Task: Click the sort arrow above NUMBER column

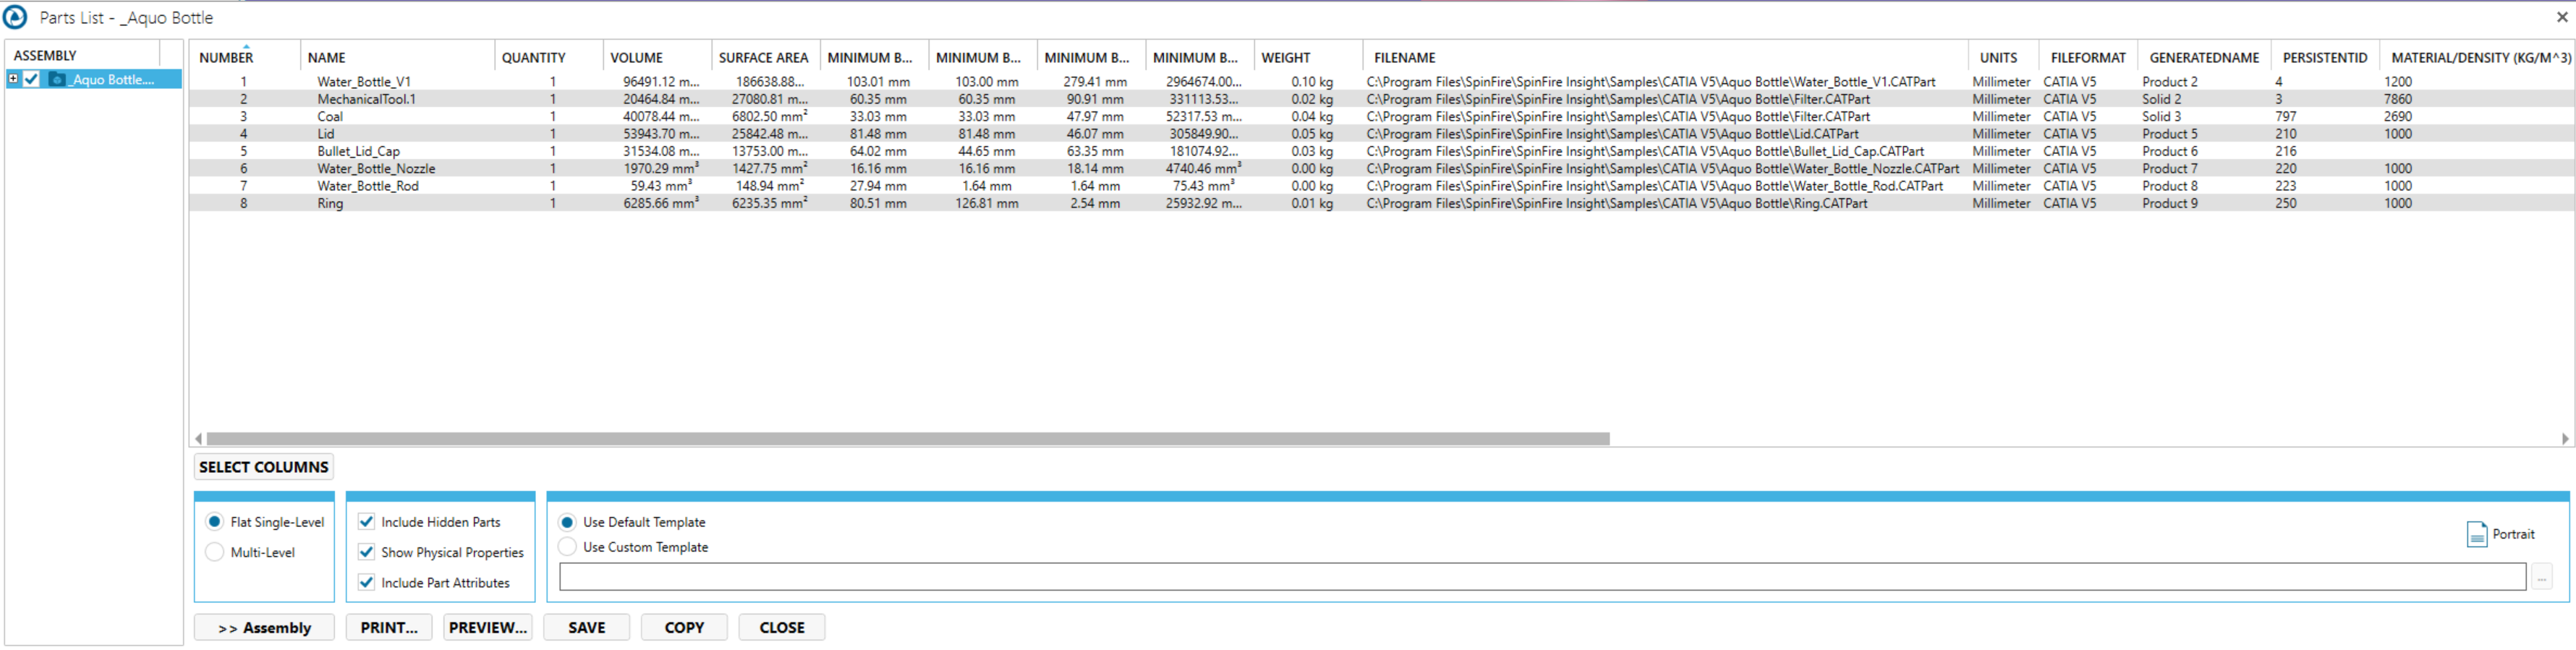Action: (246, 46)
